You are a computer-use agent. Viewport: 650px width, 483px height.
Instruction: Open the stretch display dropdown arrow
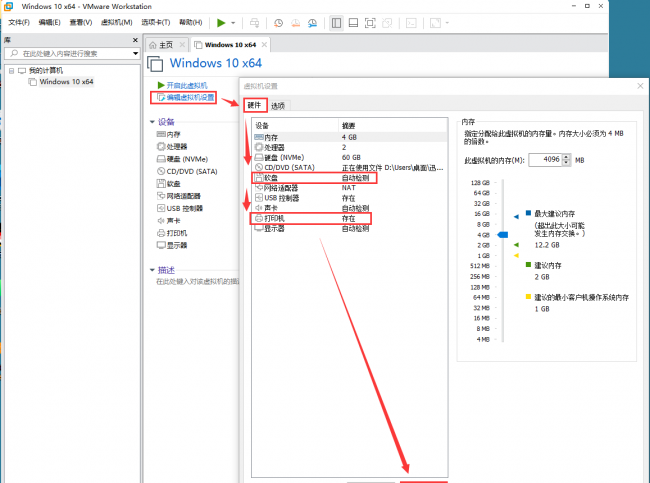[x=447, y=23]
